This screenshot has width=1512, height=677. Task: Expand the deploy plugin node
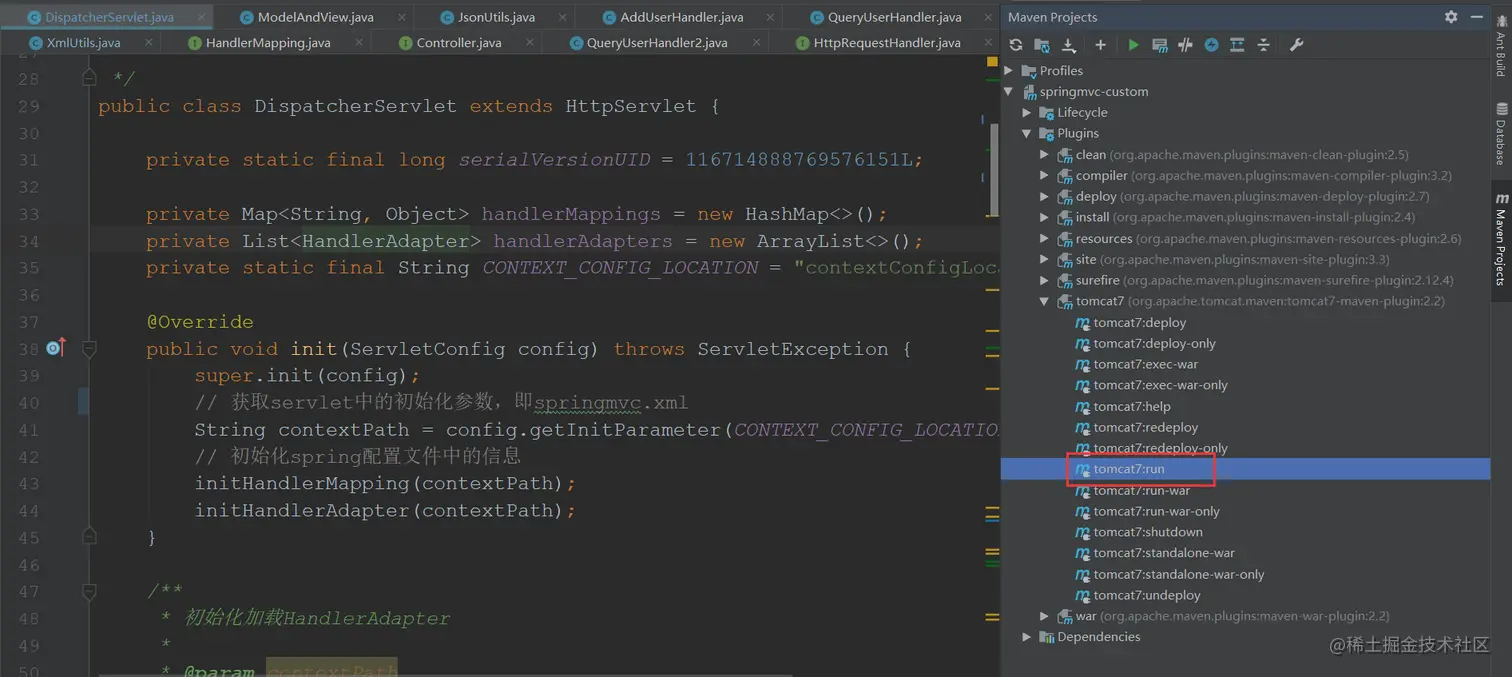[x=1045, y=197]
